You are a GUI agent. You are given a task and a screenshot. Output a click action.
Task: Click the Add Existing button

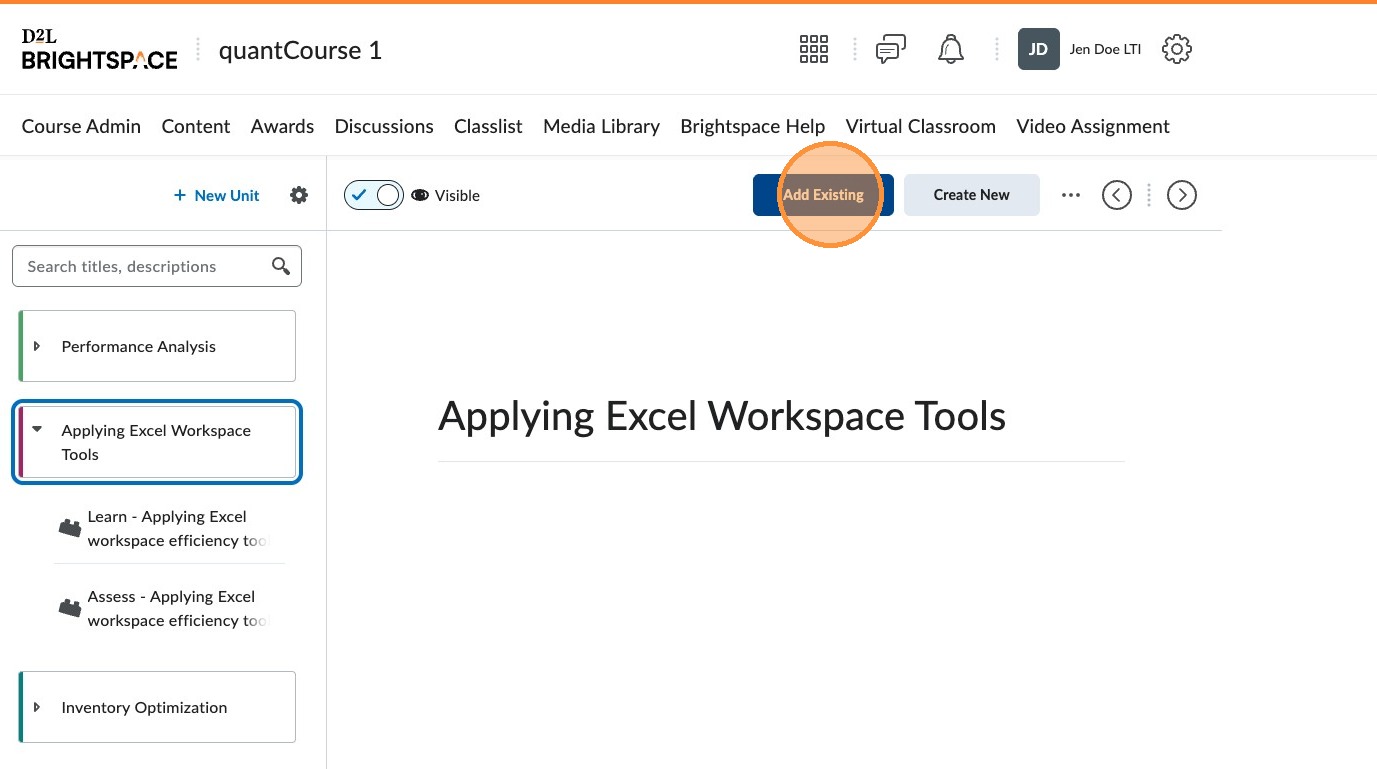(x=823, y=195)
